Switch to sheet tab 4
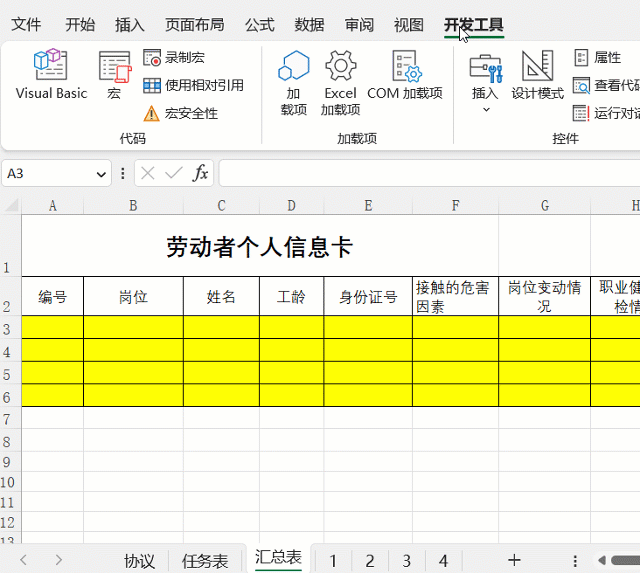The width and height of the screenshot is (640, 573). [x=443, y=561]
